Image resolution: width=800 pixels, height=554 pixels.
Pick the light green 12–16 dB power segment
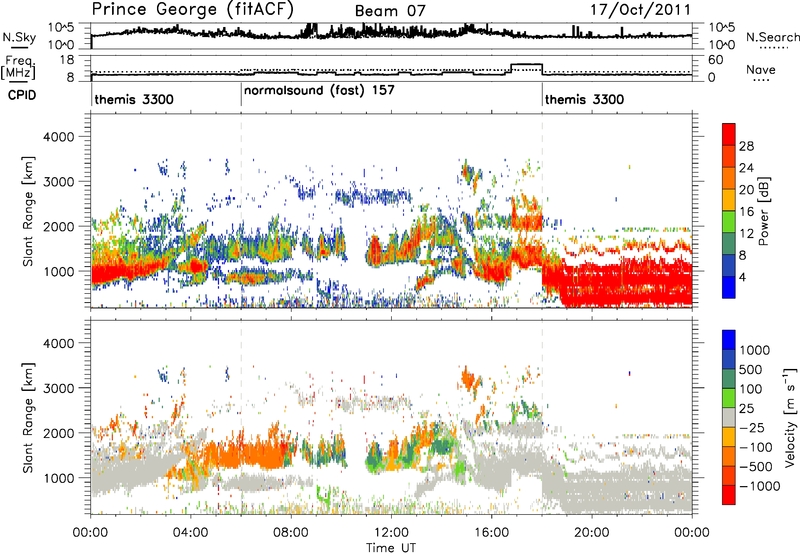click(x=729, y=222)
